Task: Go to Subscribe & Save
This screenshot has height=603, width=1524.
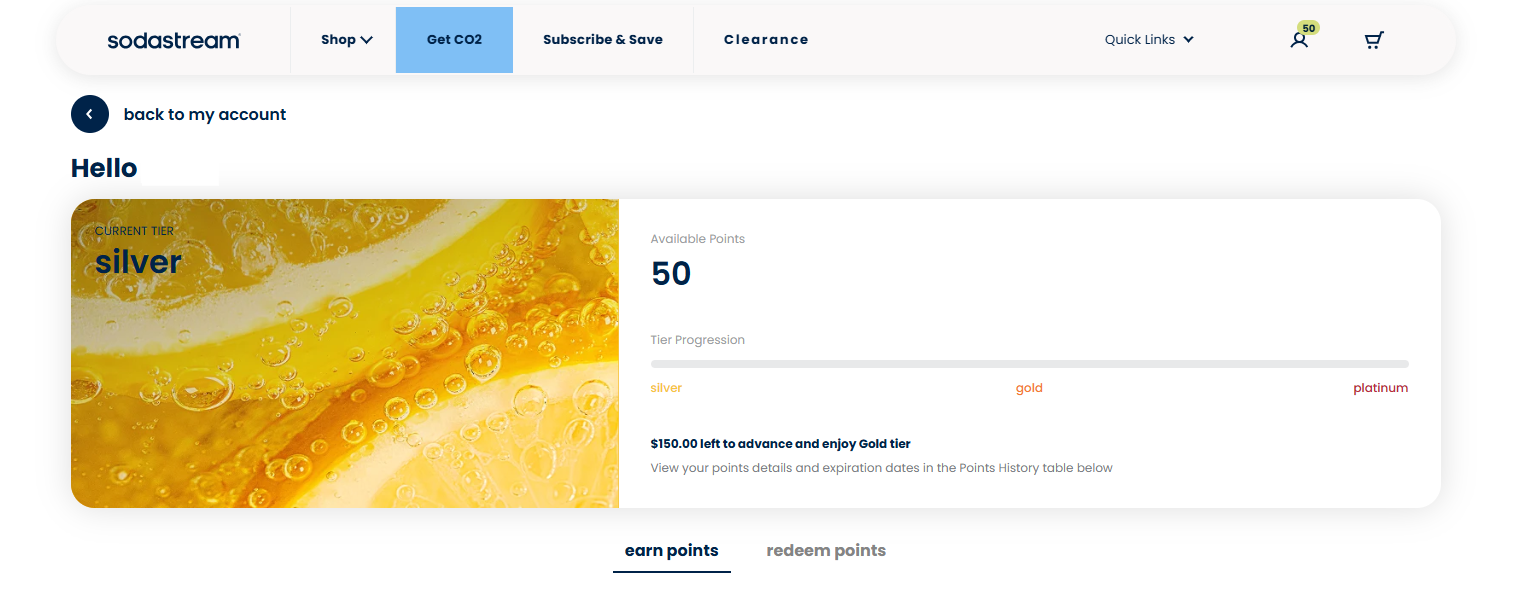Action: pos(603,40)
